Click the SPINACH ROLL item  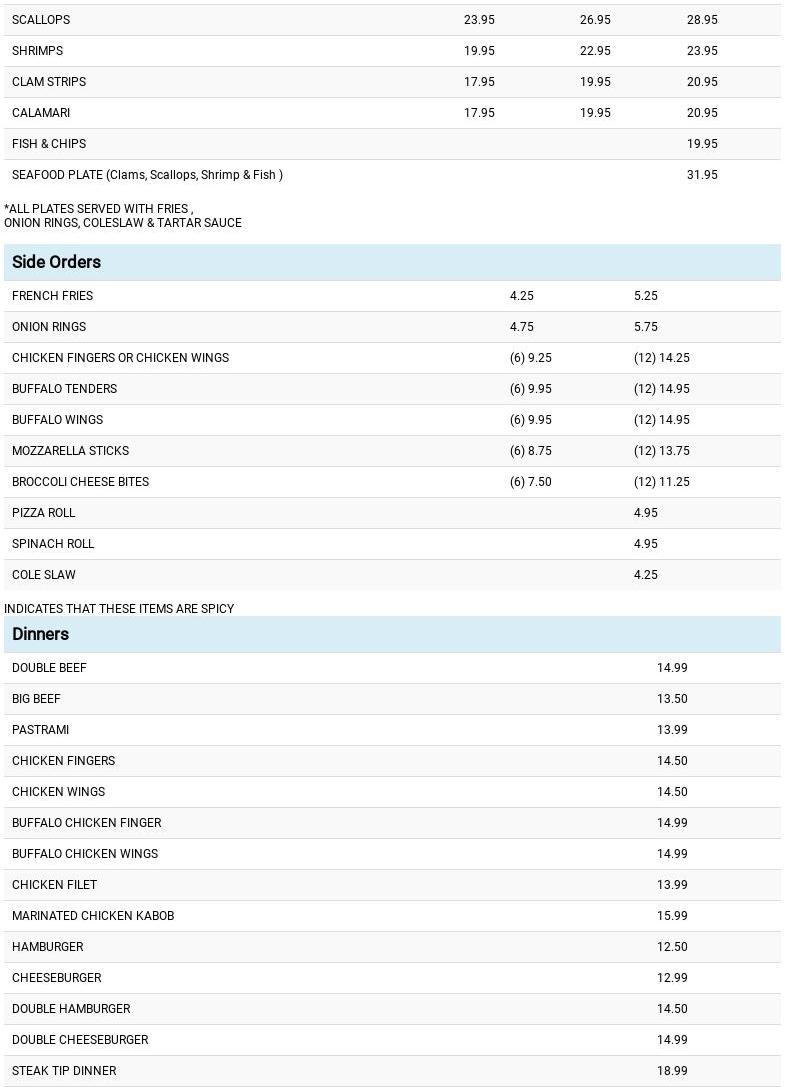click(x=53, y=544)
